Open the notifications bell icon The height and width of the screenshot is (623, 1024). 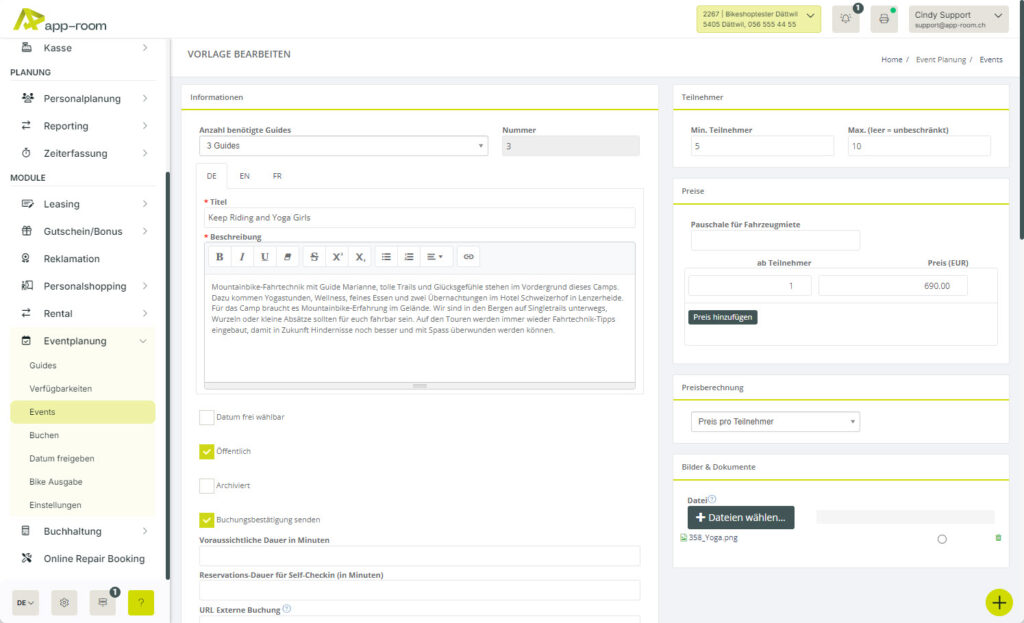tap(845, 20)
